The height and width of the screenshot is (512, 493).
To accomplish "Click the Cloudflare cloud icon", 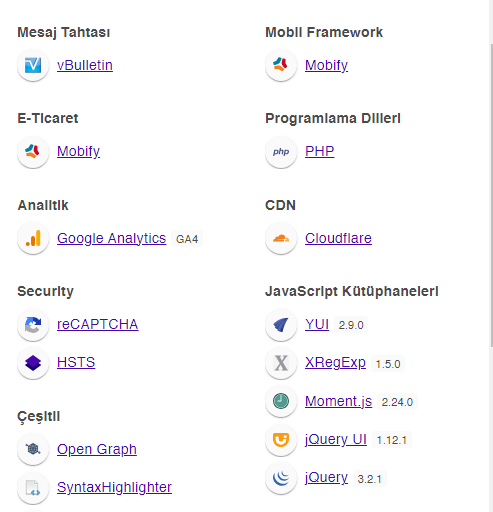I will [281, 238].
